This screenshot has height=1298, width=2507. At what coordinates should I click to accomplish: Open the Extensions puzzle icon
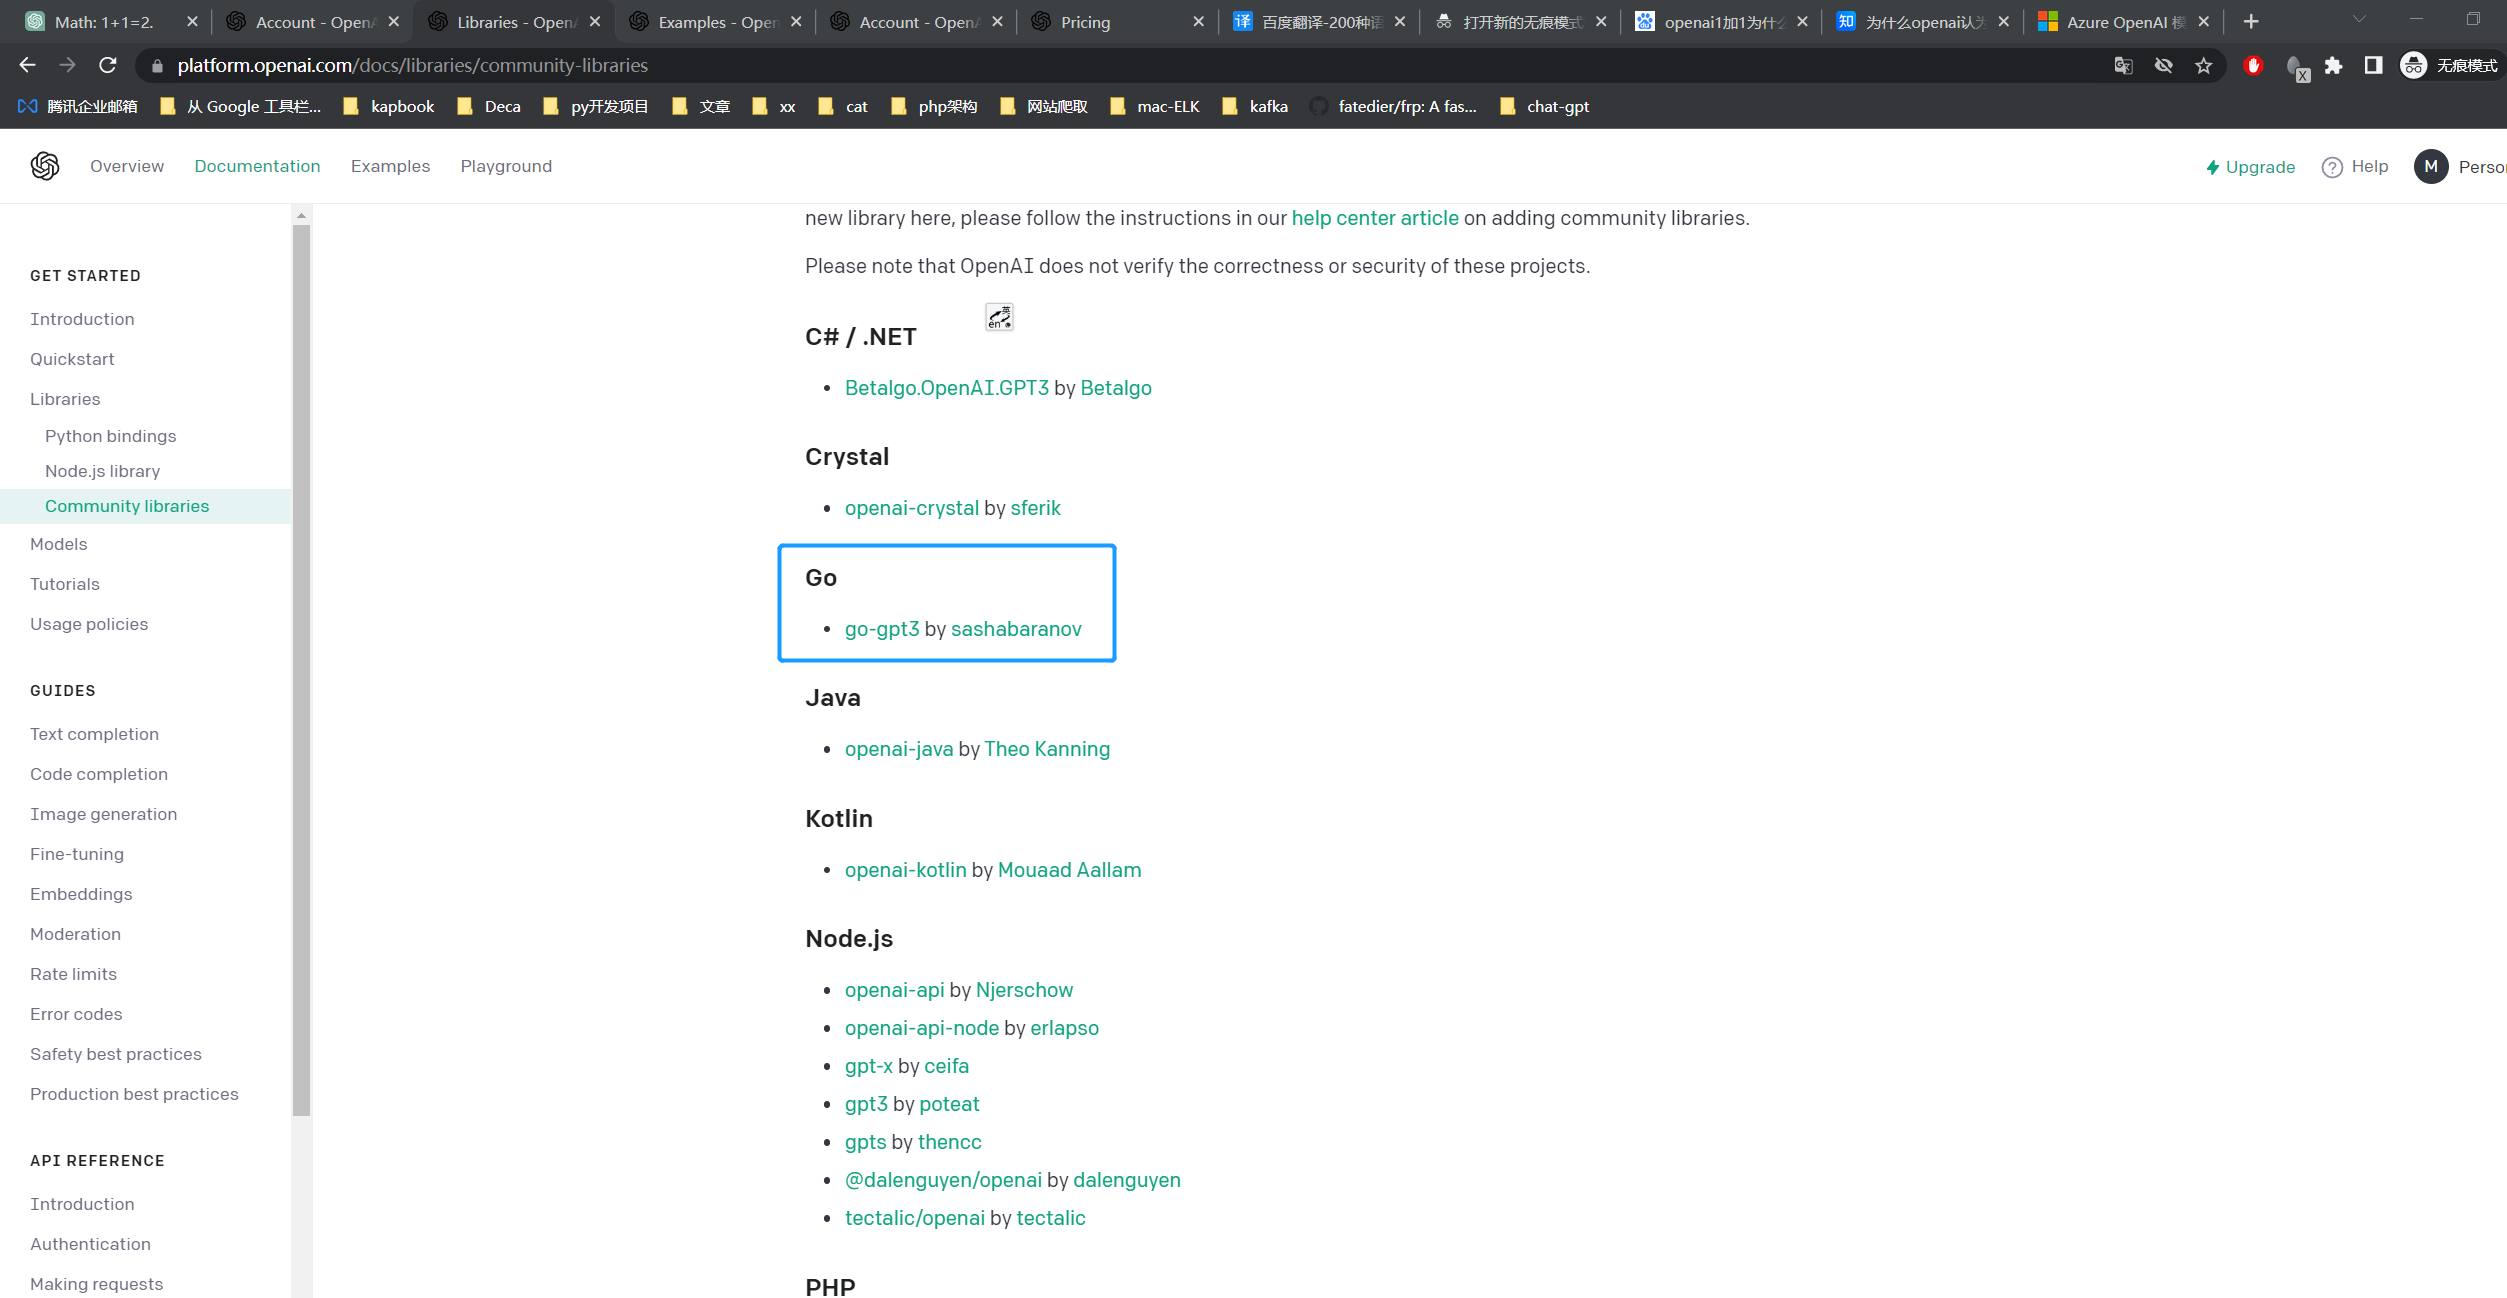[x=2333, y=66]
